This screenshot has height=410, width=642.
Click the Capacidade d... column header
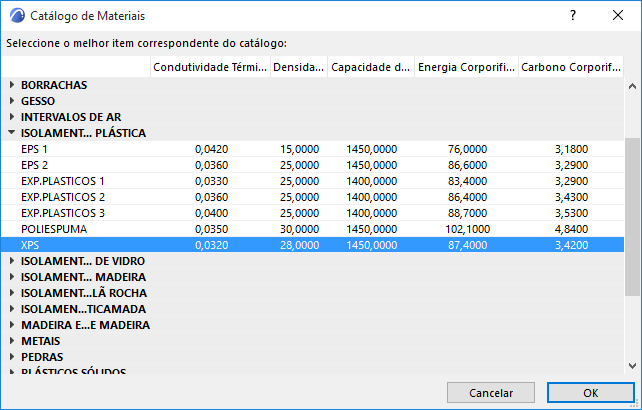pos(371,67)
